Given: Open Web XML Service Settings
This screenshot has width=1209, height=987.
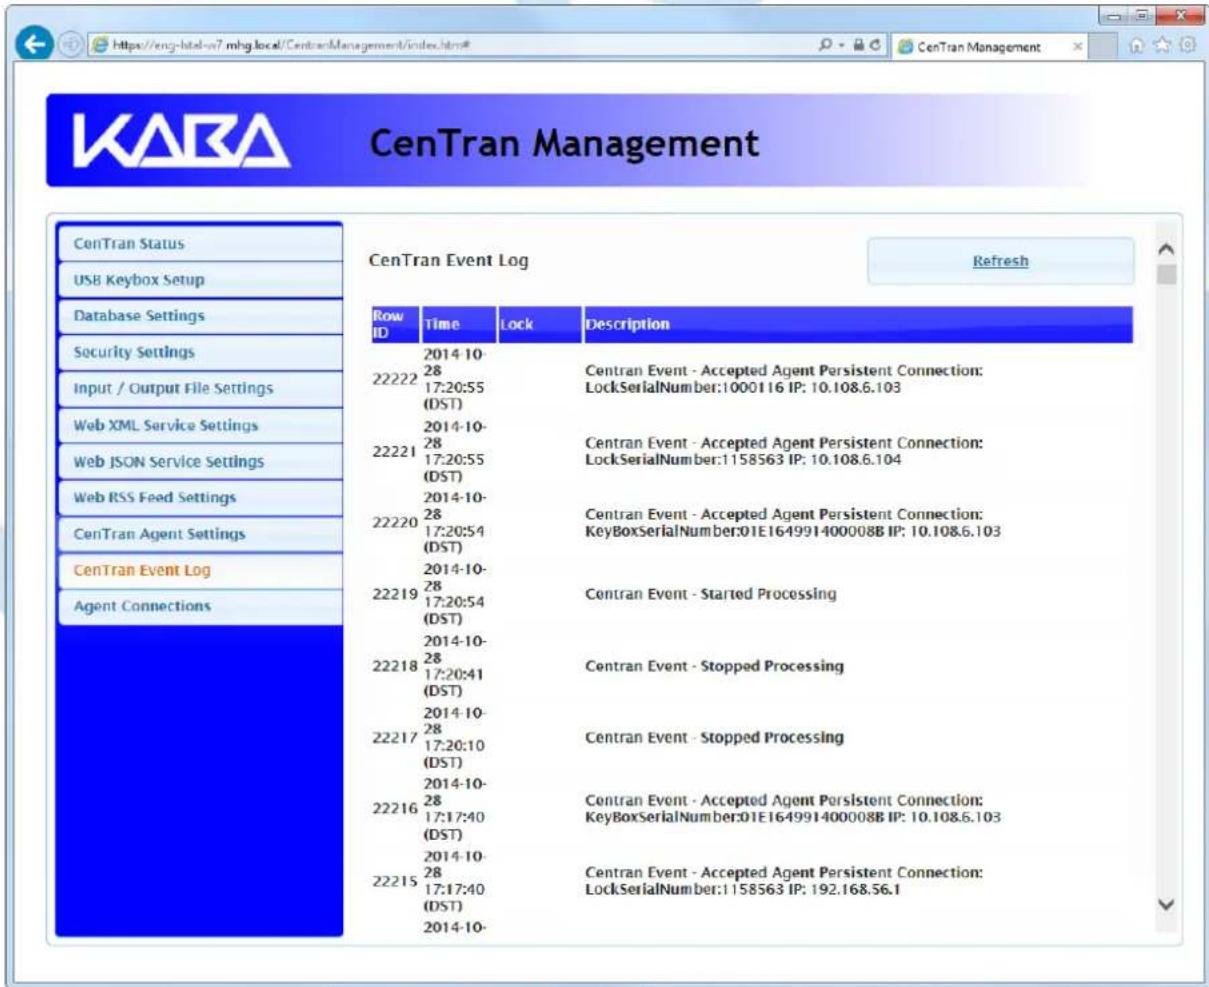Looking at the screenshot, I should tap(200, 425).
